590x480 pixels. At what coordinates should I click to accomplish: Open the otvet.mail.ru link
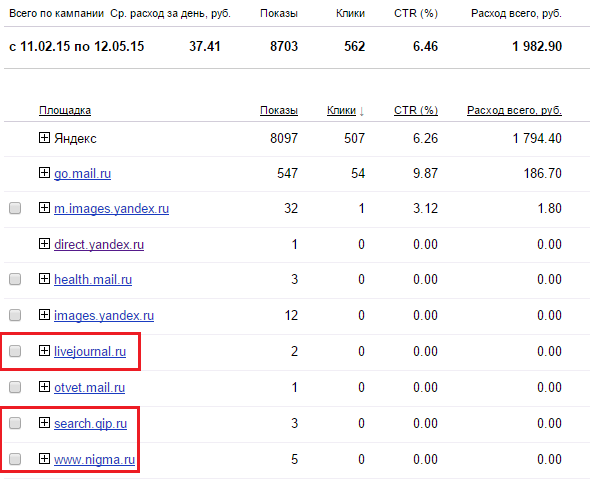click(x=90, y=388)
